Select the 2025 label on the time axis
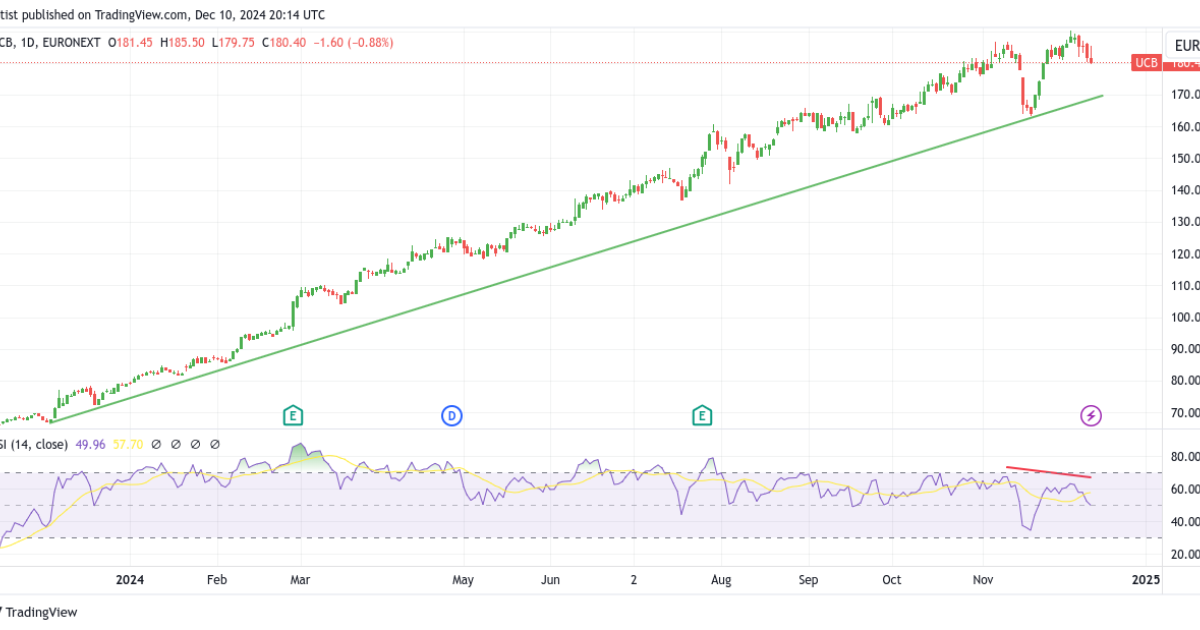The width and height of the screenshot is (1200, 630). coord(1146,579)
